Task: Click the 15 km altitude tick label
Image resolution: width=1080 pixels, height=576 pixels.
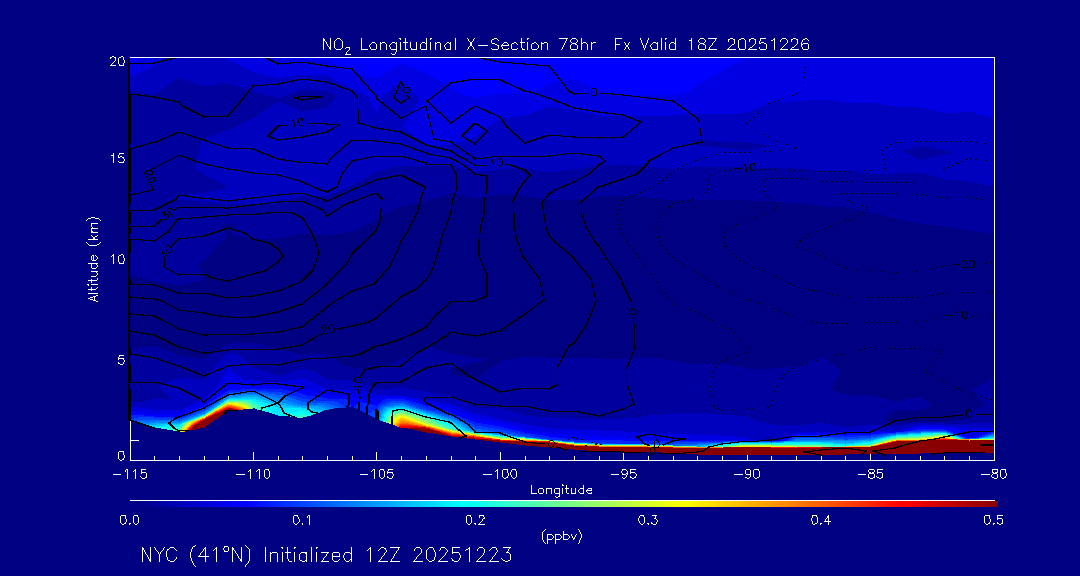Action: [115, 158]
